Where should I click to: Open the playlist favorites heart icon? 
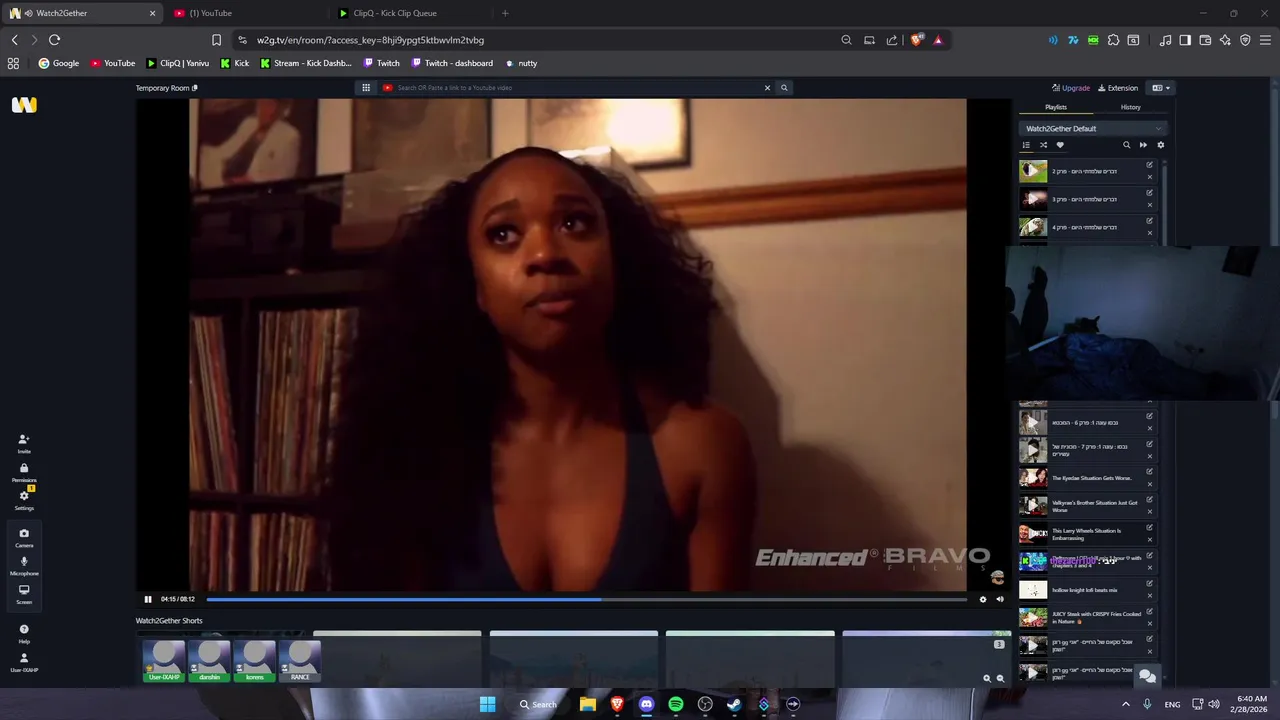click(1060, 145)
